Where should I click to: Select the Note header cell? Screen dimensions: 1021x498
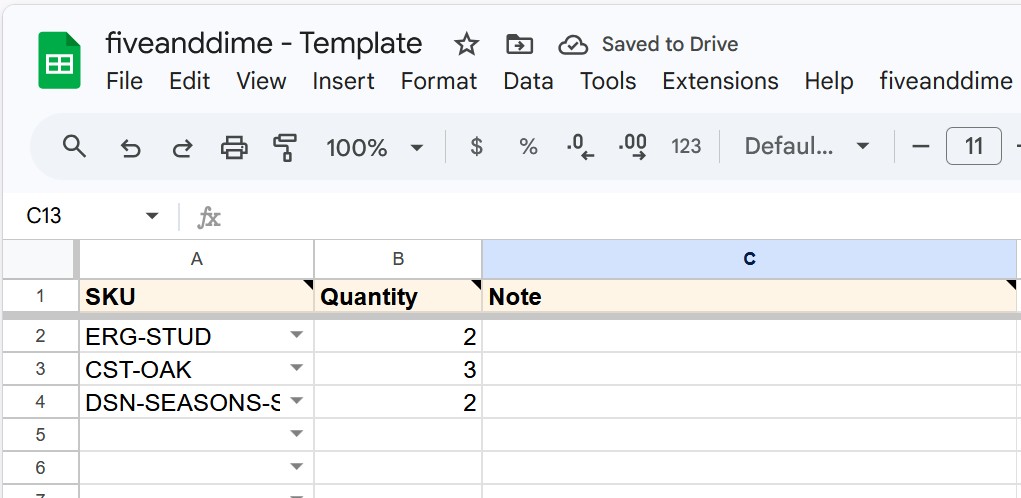coord(749,296)
